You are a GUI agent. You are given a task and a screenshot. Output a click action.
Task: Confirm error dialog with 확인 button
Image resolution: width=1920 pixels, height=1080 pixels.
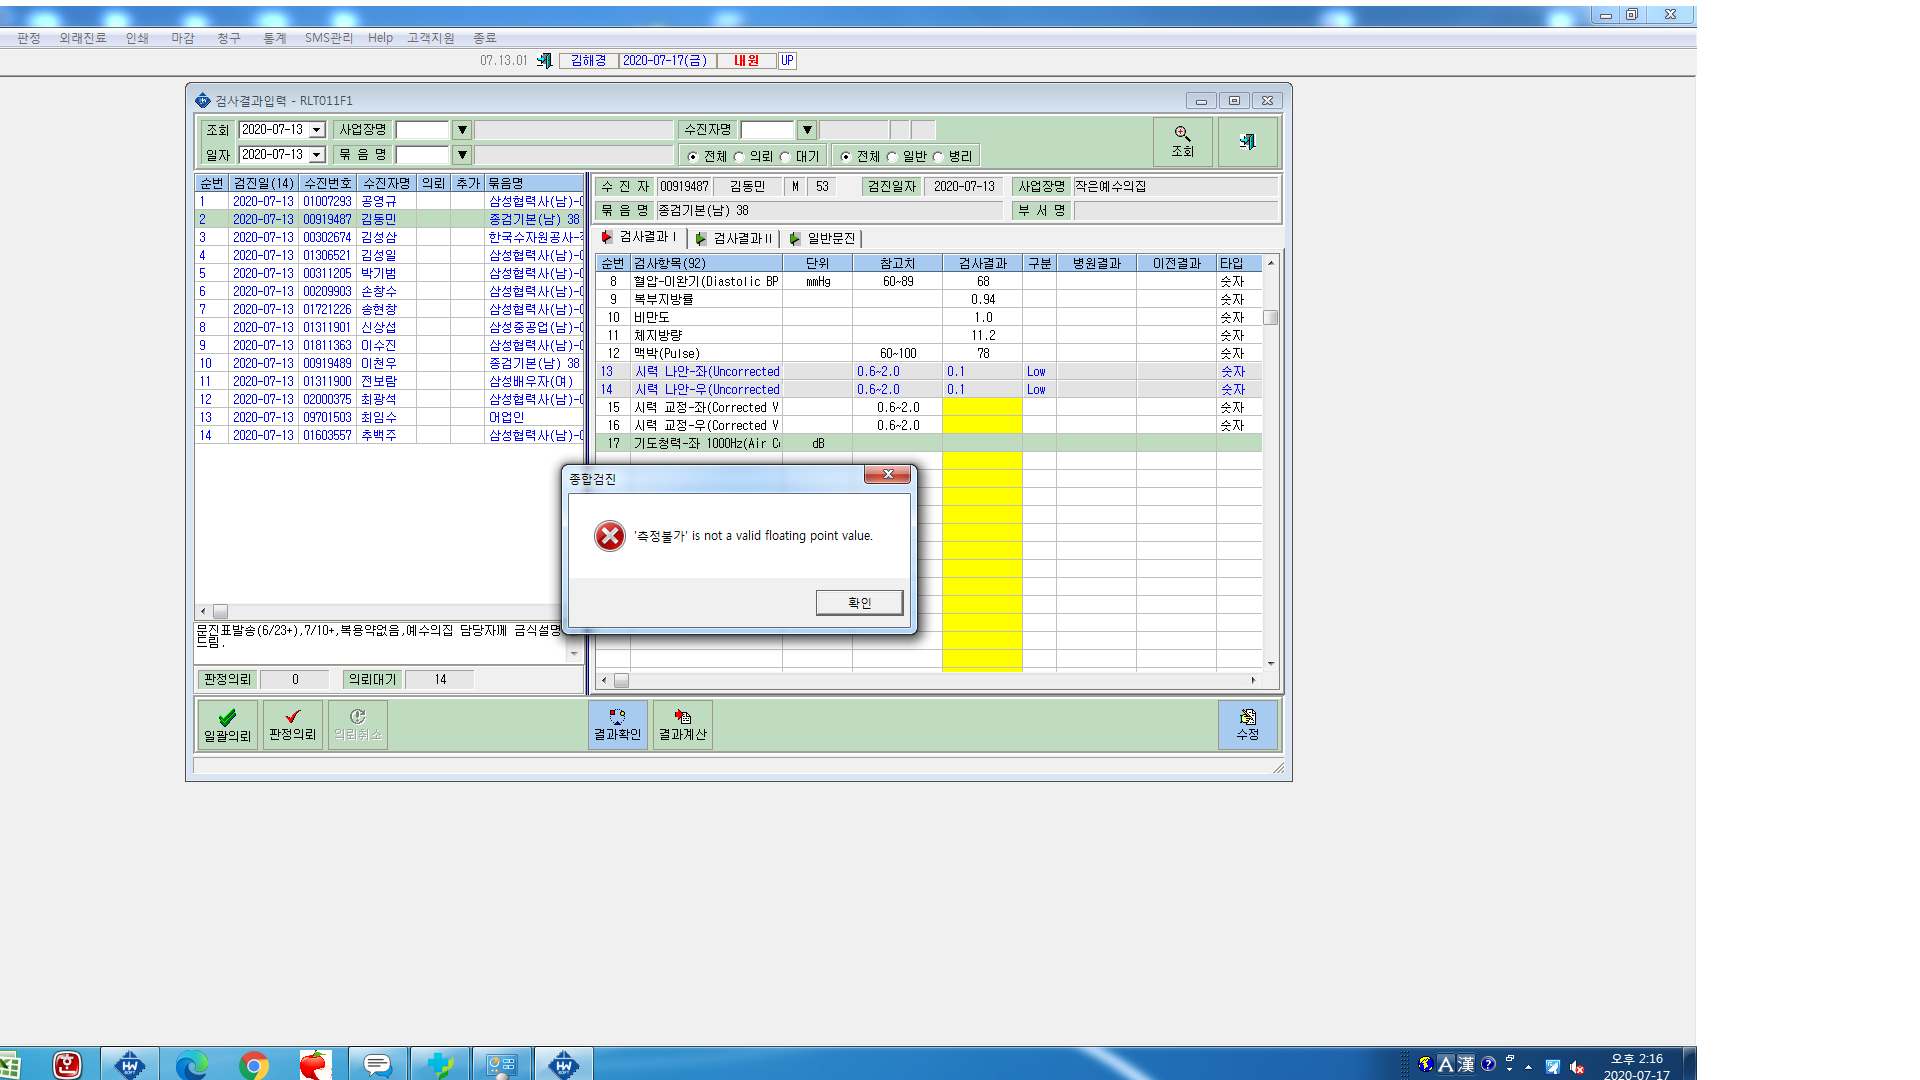coord(859,603)
